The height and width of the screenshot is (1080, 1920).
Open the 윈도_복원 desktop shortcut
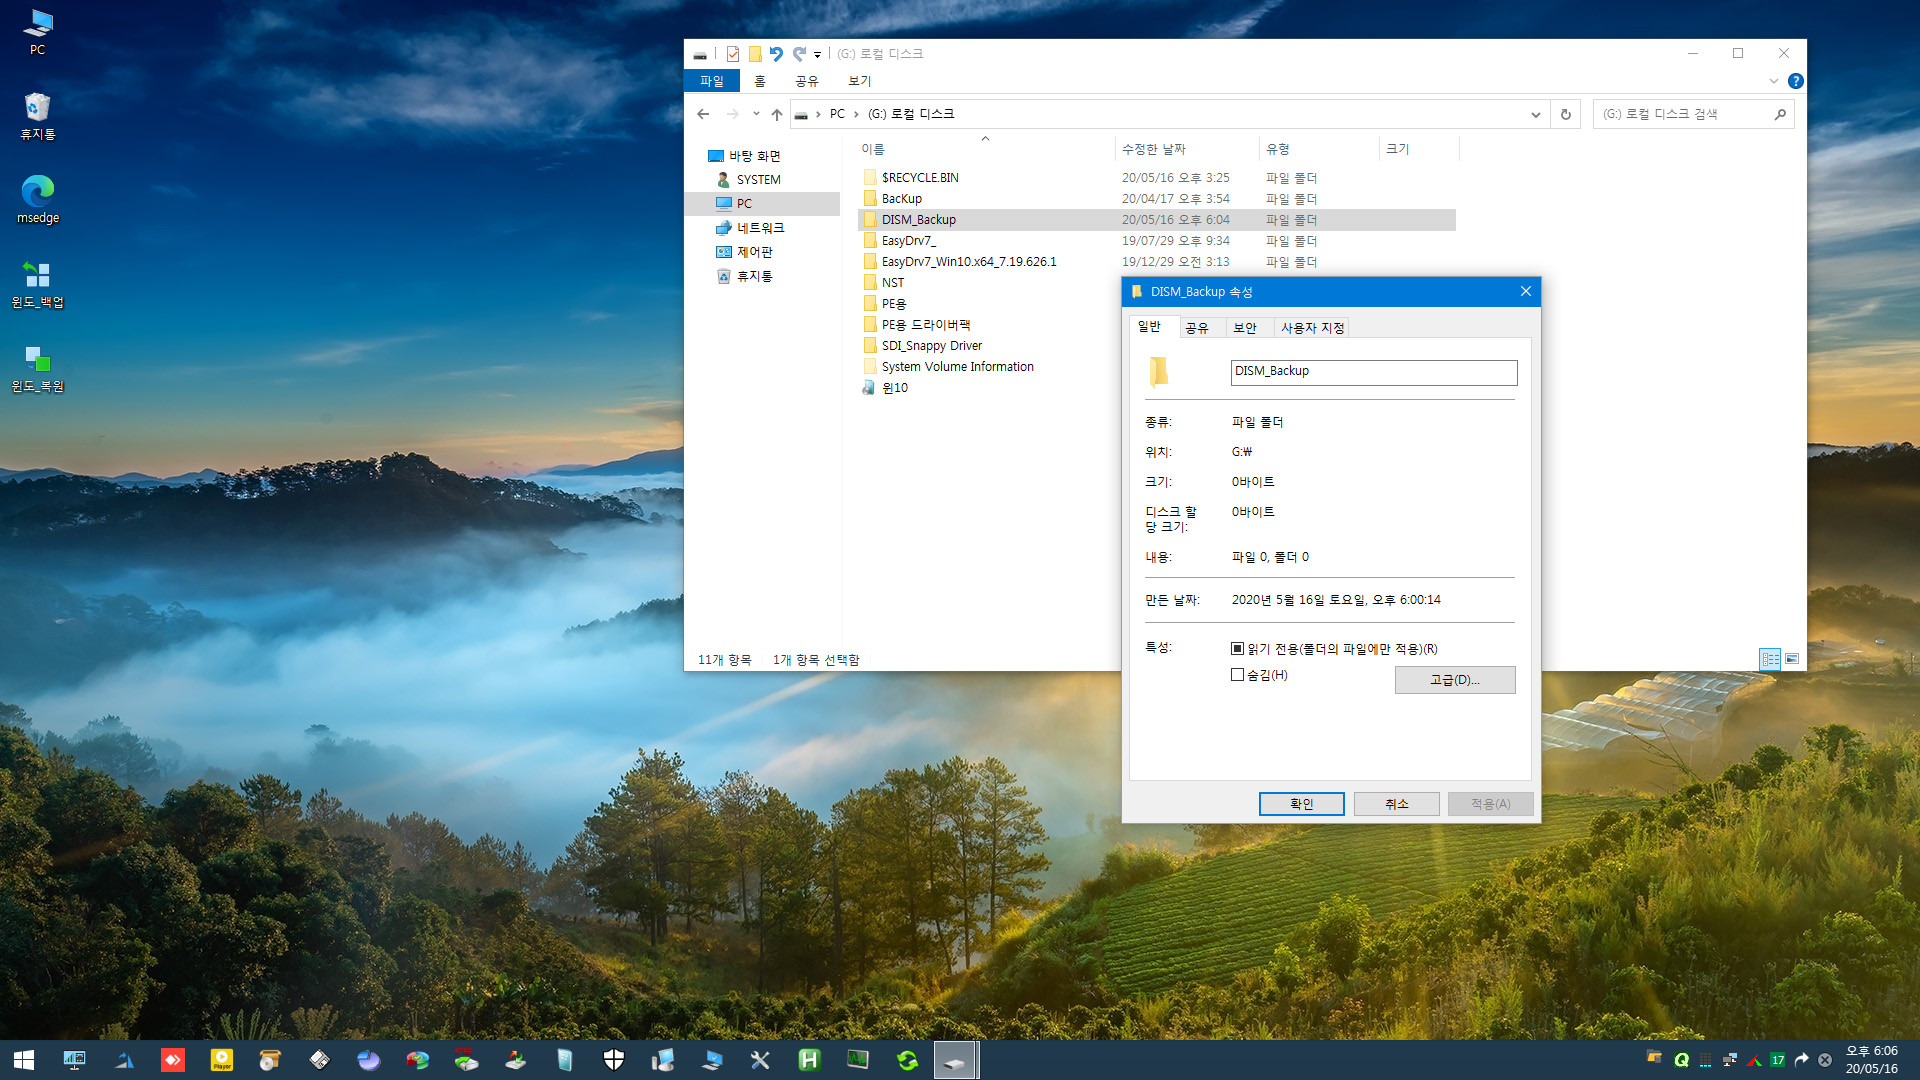point(37,368)
